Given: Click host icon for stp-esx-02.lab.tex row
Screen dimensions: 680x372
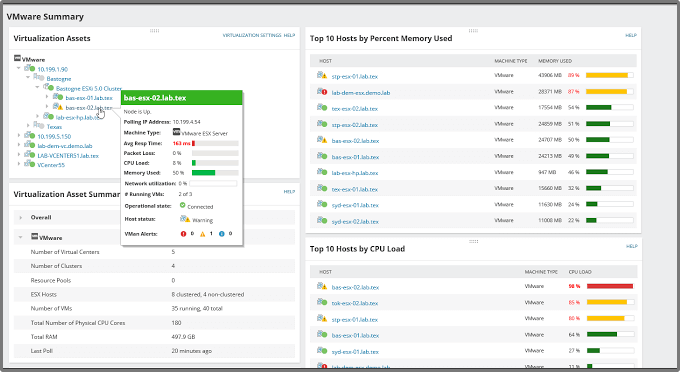Looking at the screenshot, I should (x=322, y=124).
